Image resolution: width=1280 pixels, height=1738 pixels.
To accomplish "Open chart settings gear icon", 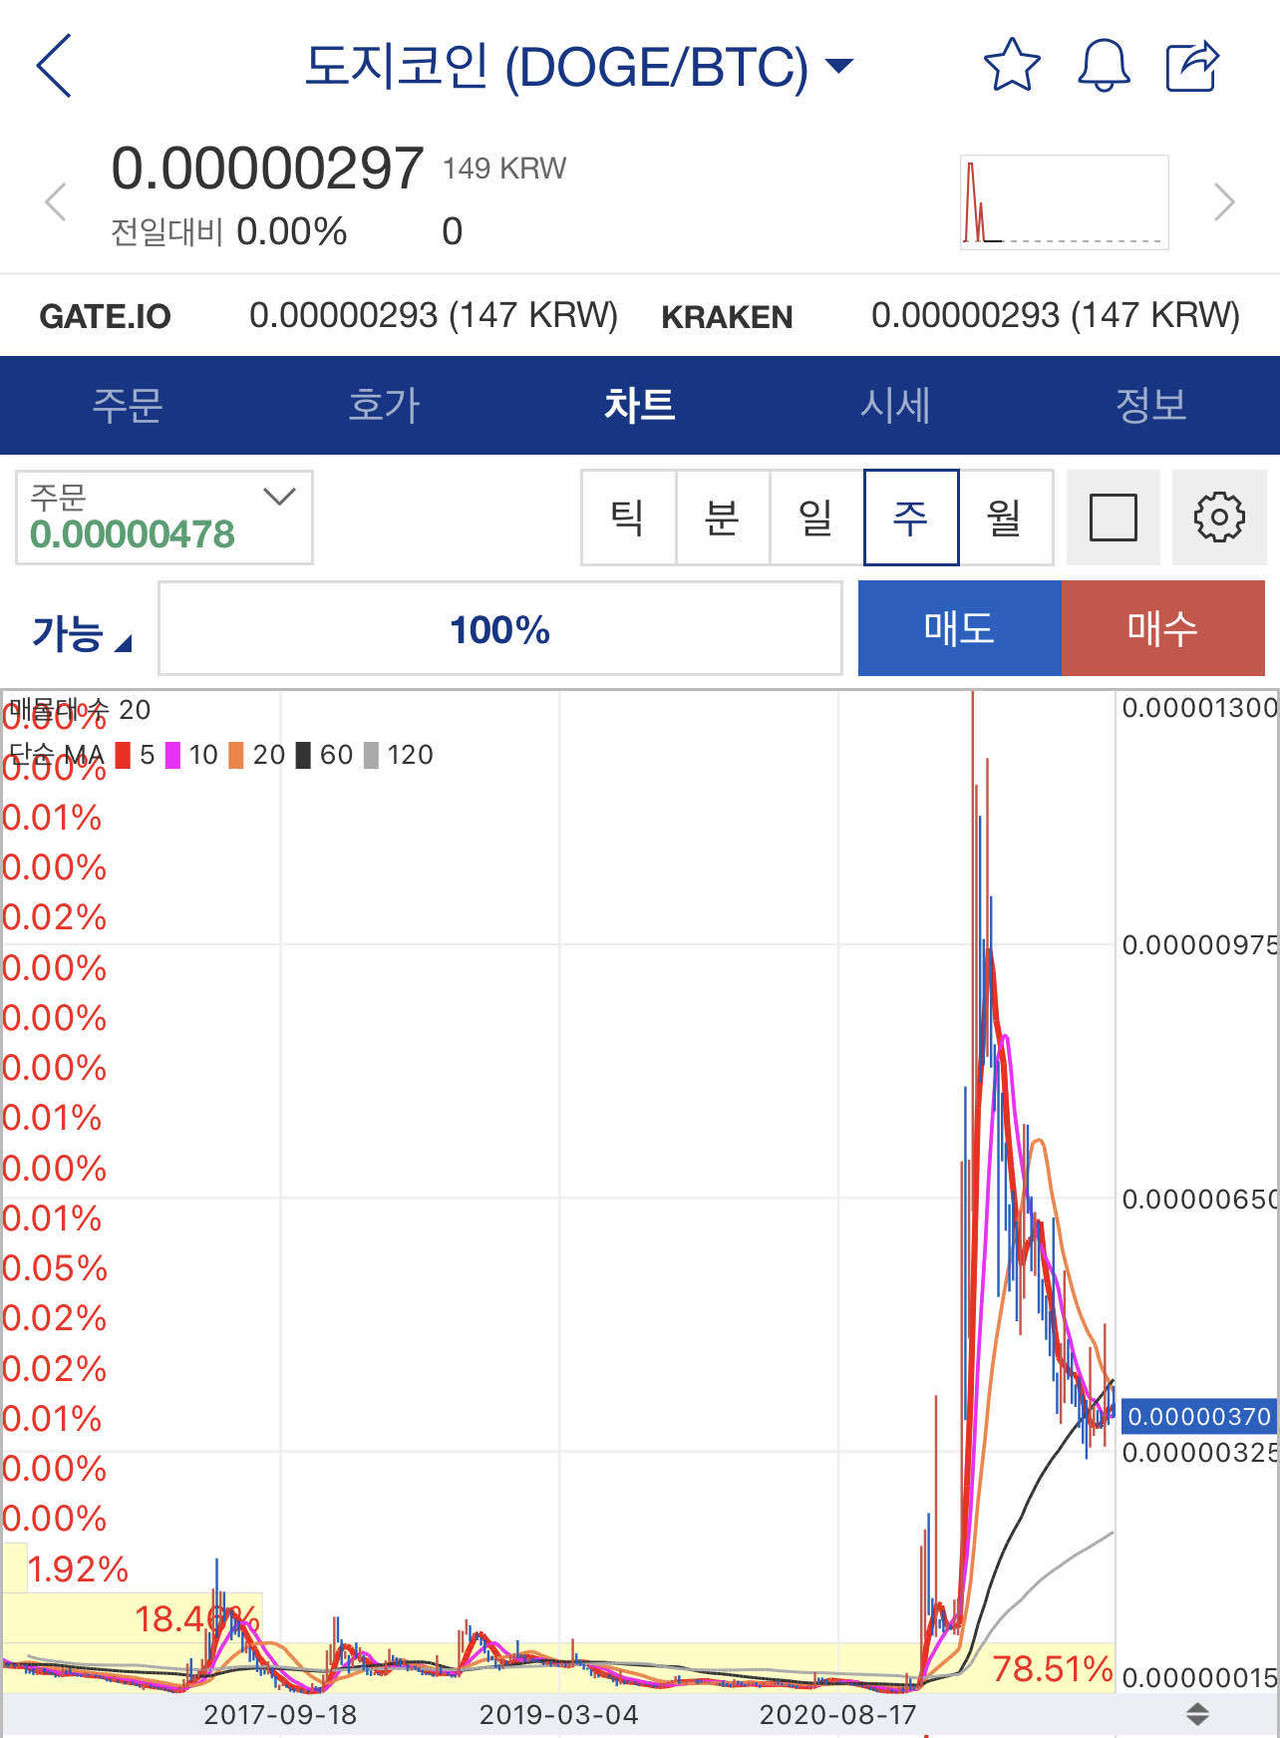I will (1218, 518).
